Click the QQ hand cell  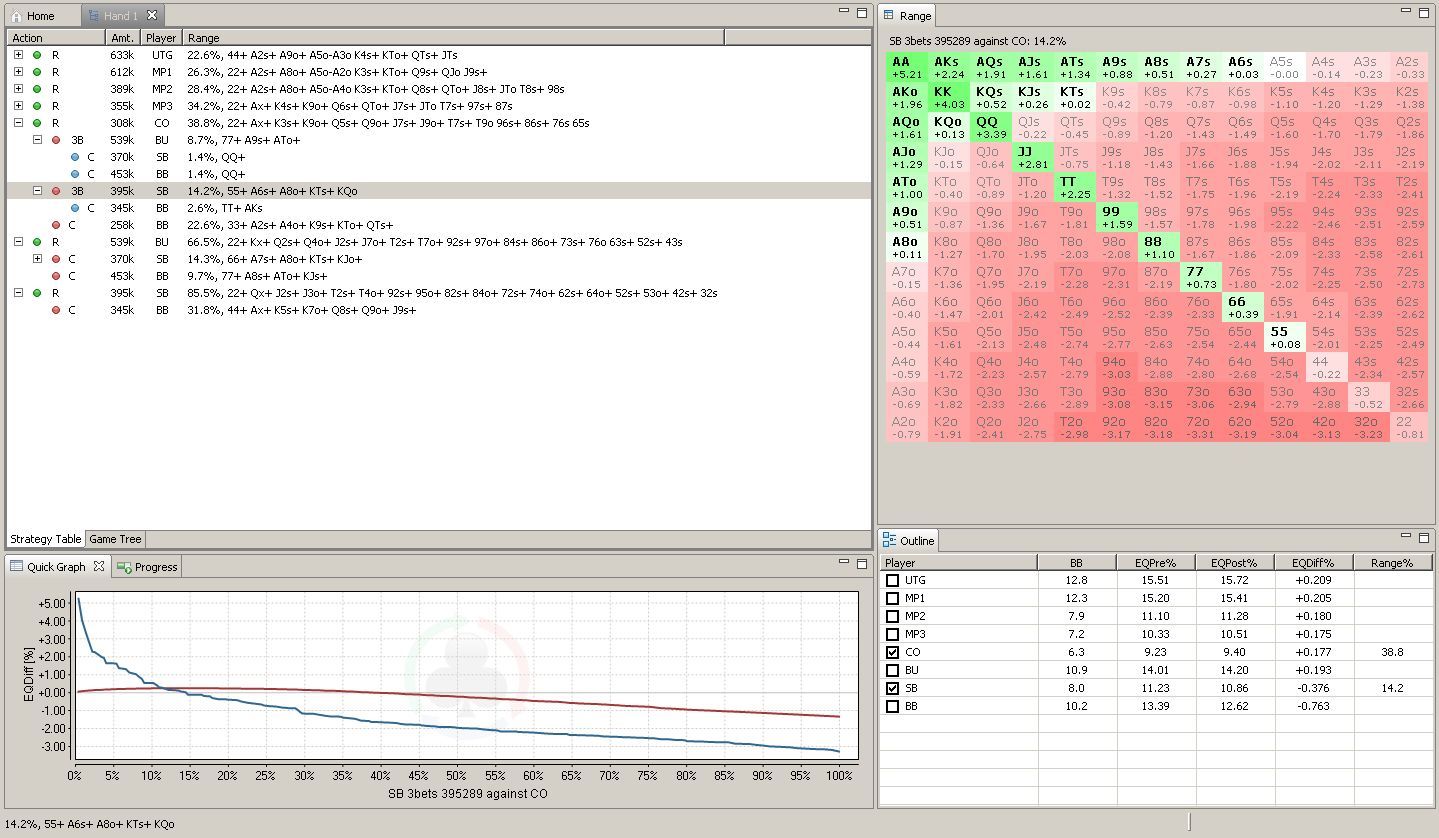coord(990,127)
